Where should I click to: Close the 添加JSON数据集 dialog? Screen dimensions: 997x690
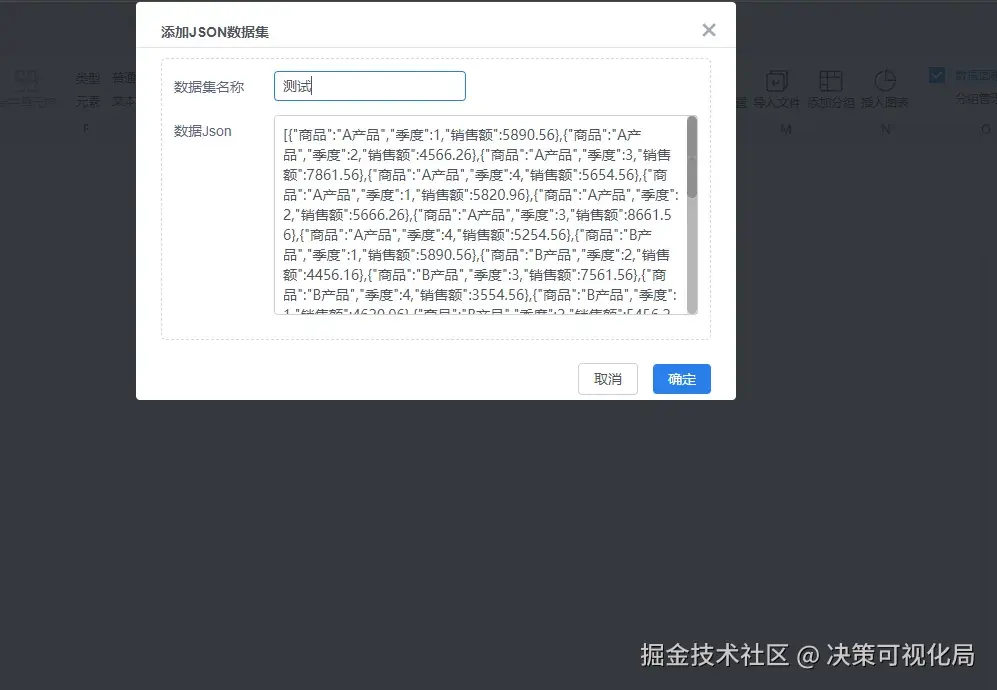click(709, 30)
